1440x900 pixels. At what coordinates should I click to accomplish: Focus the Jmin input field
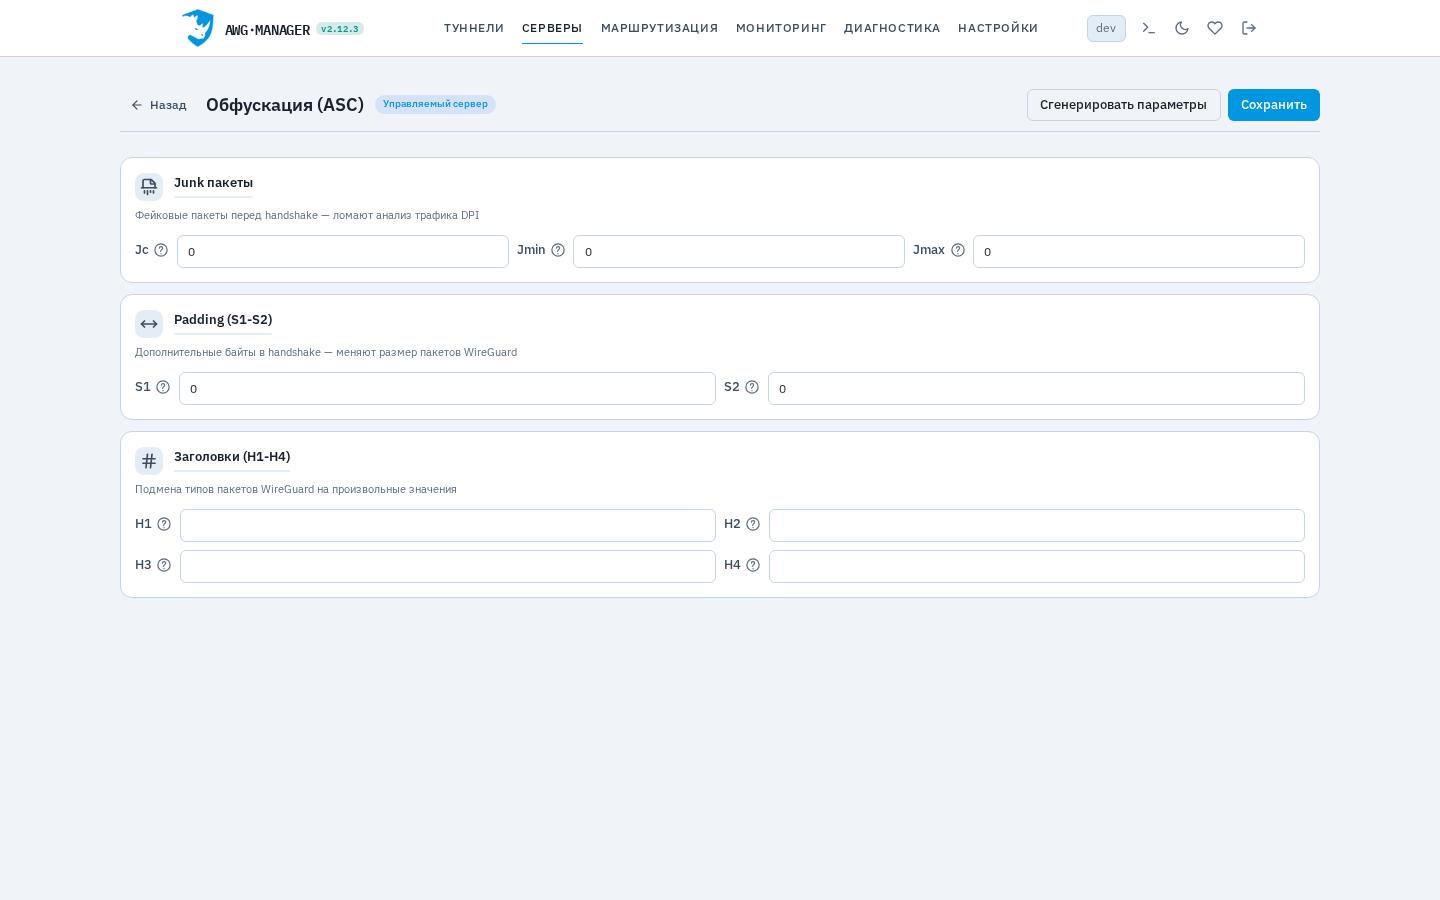point(739,251)
